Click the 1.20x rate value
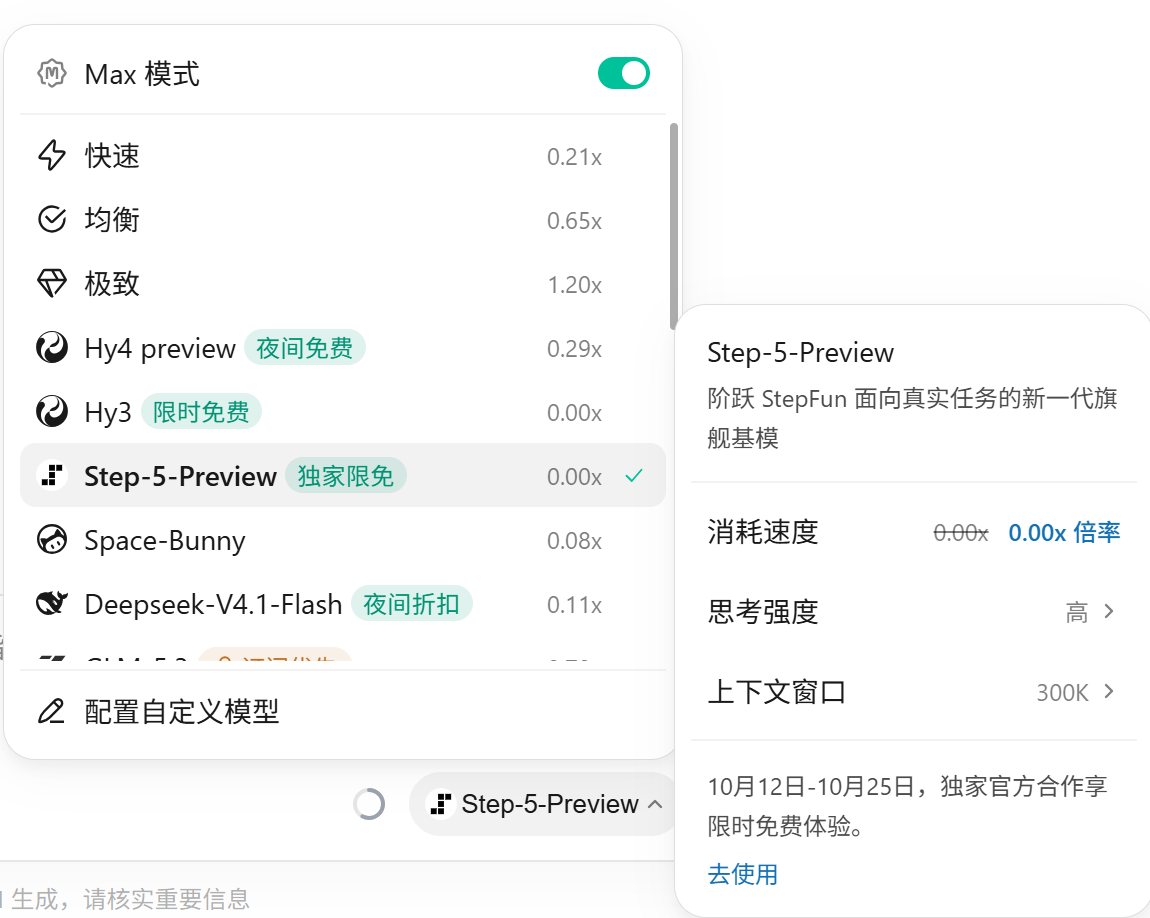Image resolution: width=1150 pixels, height=918 pixels. [x=574, y=284]
